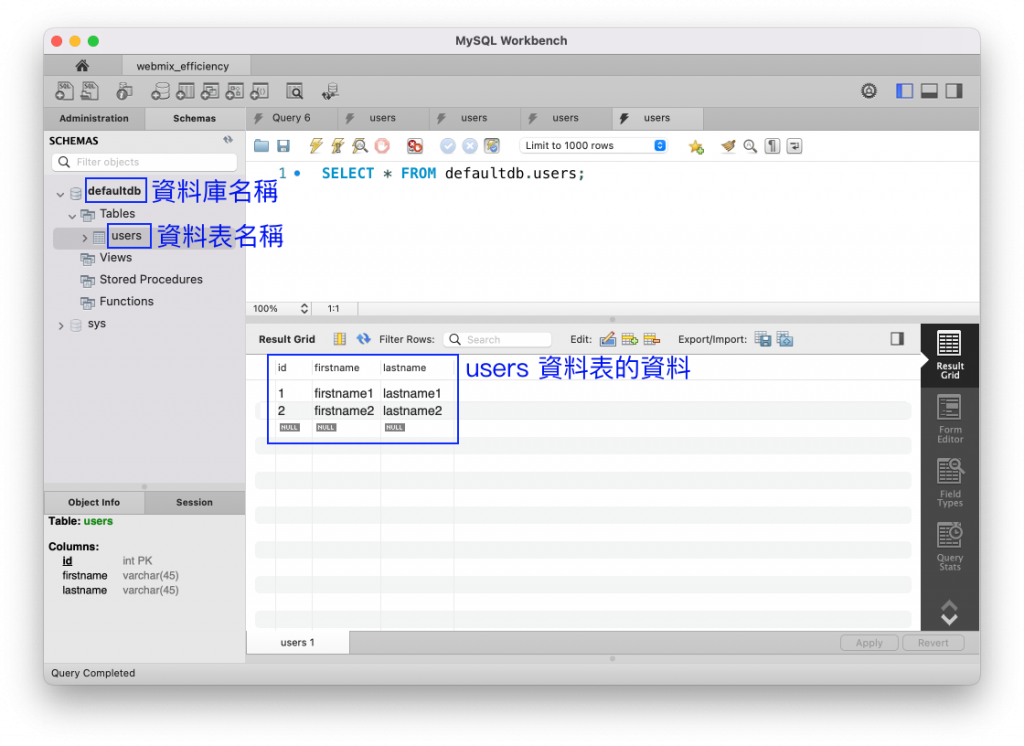
Task: Stop query execution icon
Action: 382,146
